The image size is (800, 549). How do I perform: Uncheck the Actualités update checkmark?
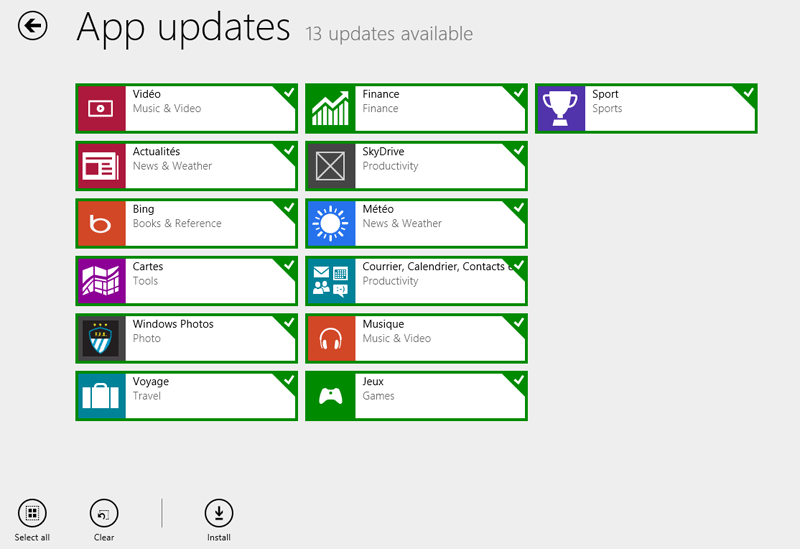click(288, 150)
